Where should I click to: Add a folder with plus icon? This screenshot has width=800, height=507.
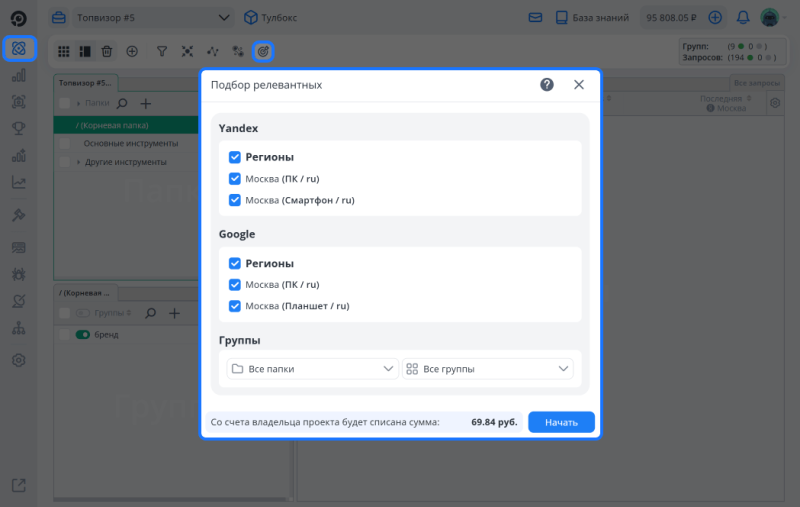tap(145, 104)
